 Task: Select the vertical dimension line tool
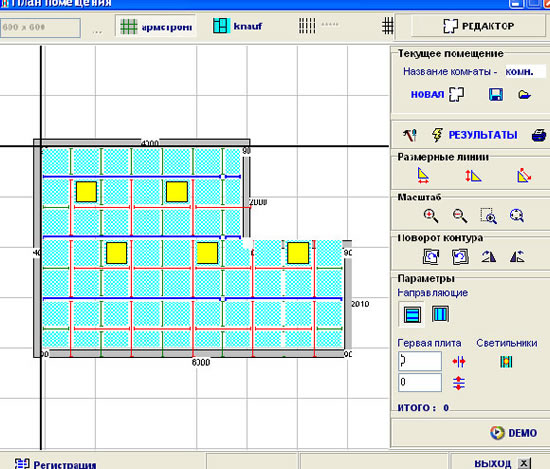tap(473, 176)
